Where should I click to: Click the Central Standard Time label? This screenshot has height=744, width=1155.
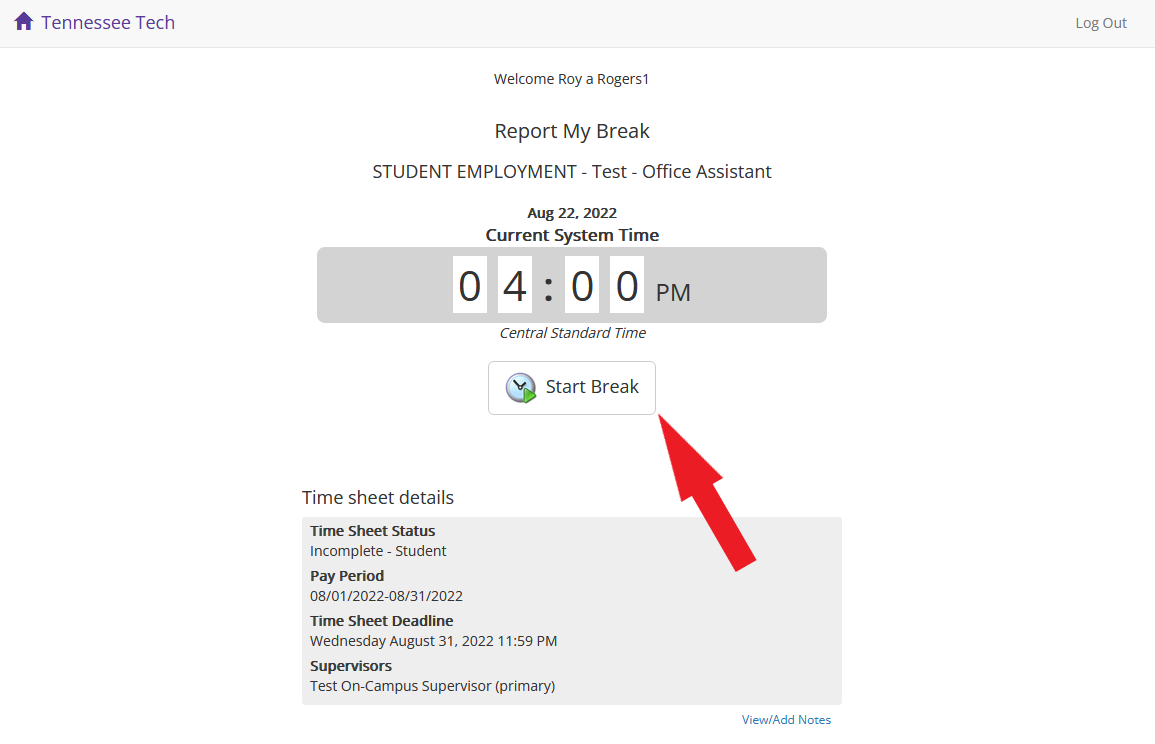[572, 333]
